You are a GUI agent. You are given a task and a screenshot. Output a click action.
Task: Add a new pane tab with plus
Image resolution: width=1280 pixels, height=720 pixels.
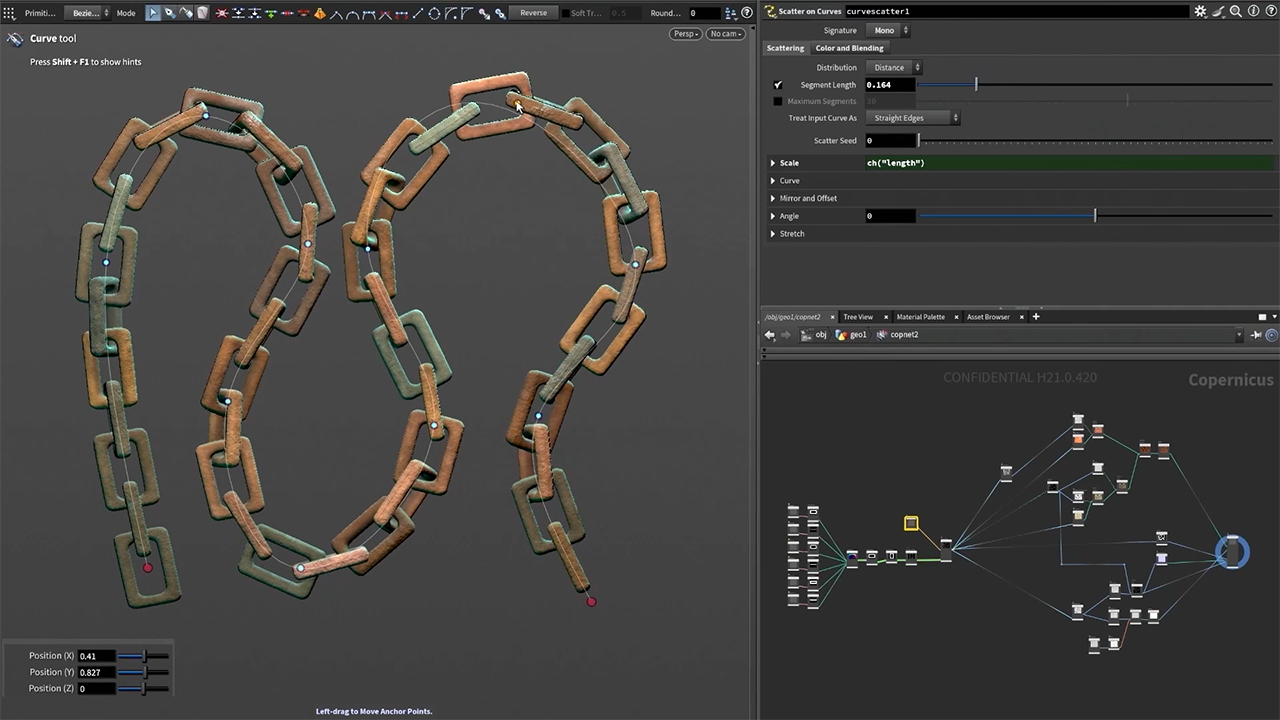point(1036,317)
